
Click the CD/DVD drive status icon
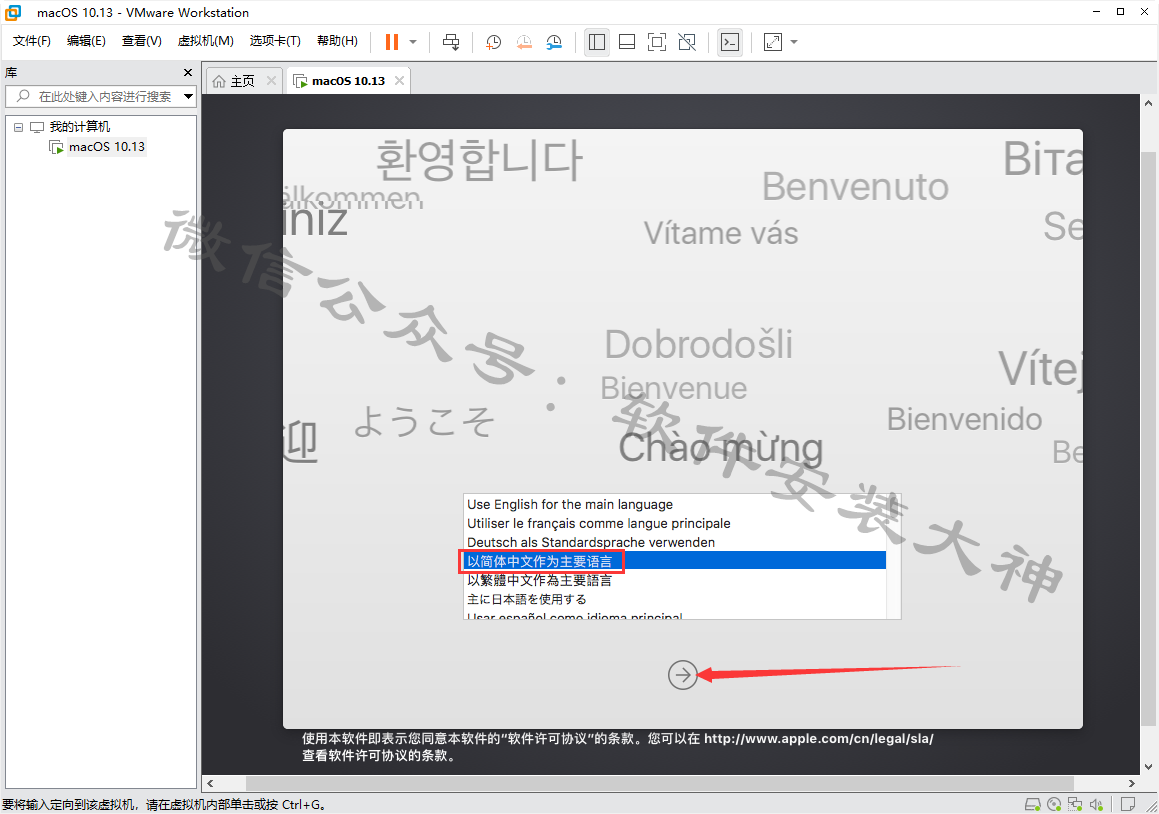[1054, 804]
